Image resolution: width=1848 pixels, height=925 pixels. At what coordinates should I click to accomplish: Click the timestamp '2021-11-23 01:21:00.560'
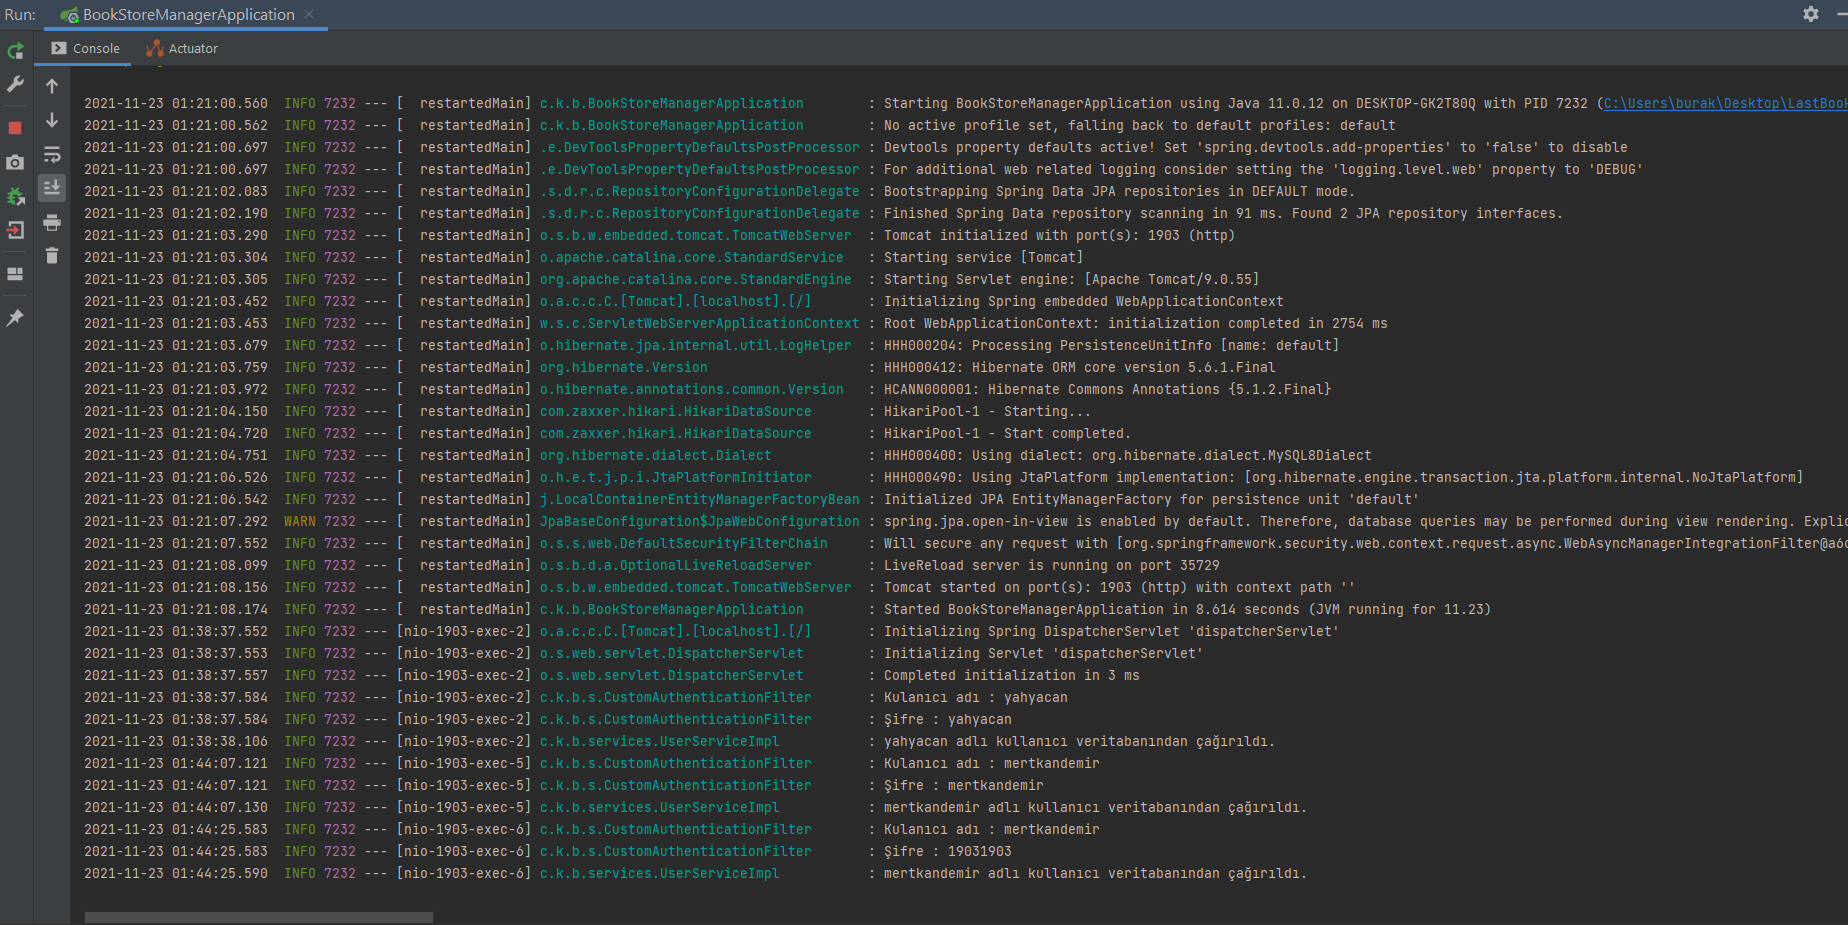coord(176,103)
